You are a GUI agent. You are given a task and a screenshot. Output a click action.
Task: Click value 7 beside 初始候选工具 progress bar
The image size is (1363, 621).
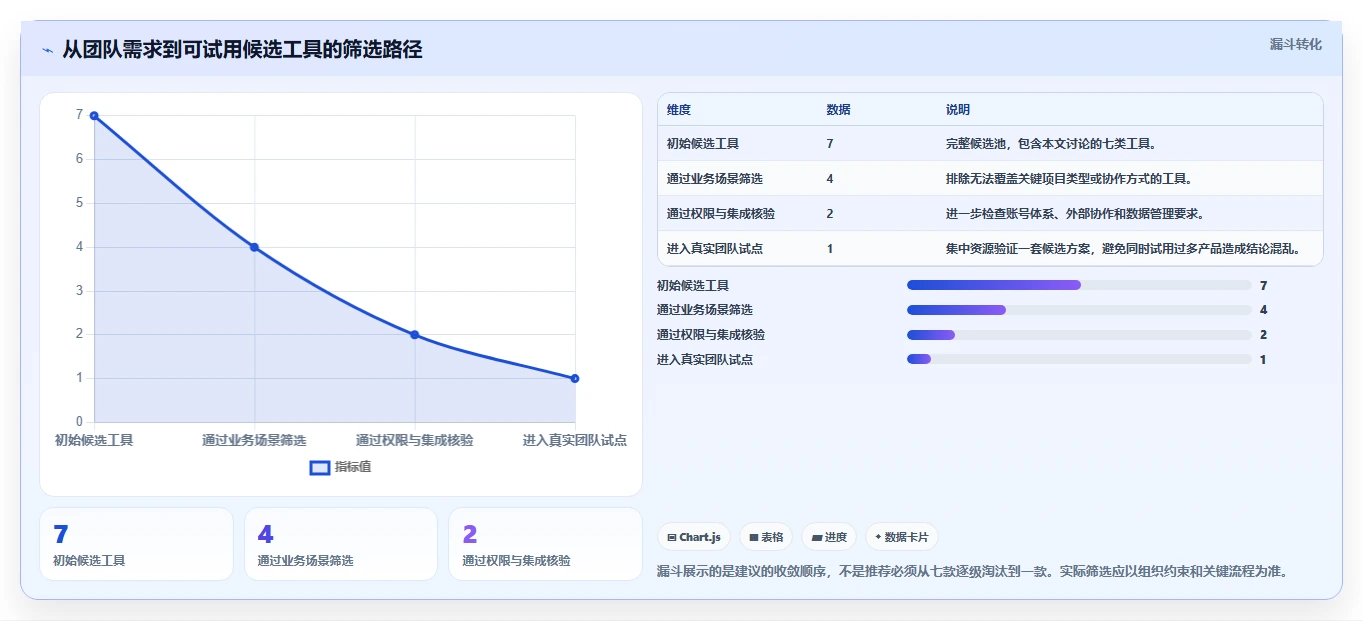coord(1264,286)
